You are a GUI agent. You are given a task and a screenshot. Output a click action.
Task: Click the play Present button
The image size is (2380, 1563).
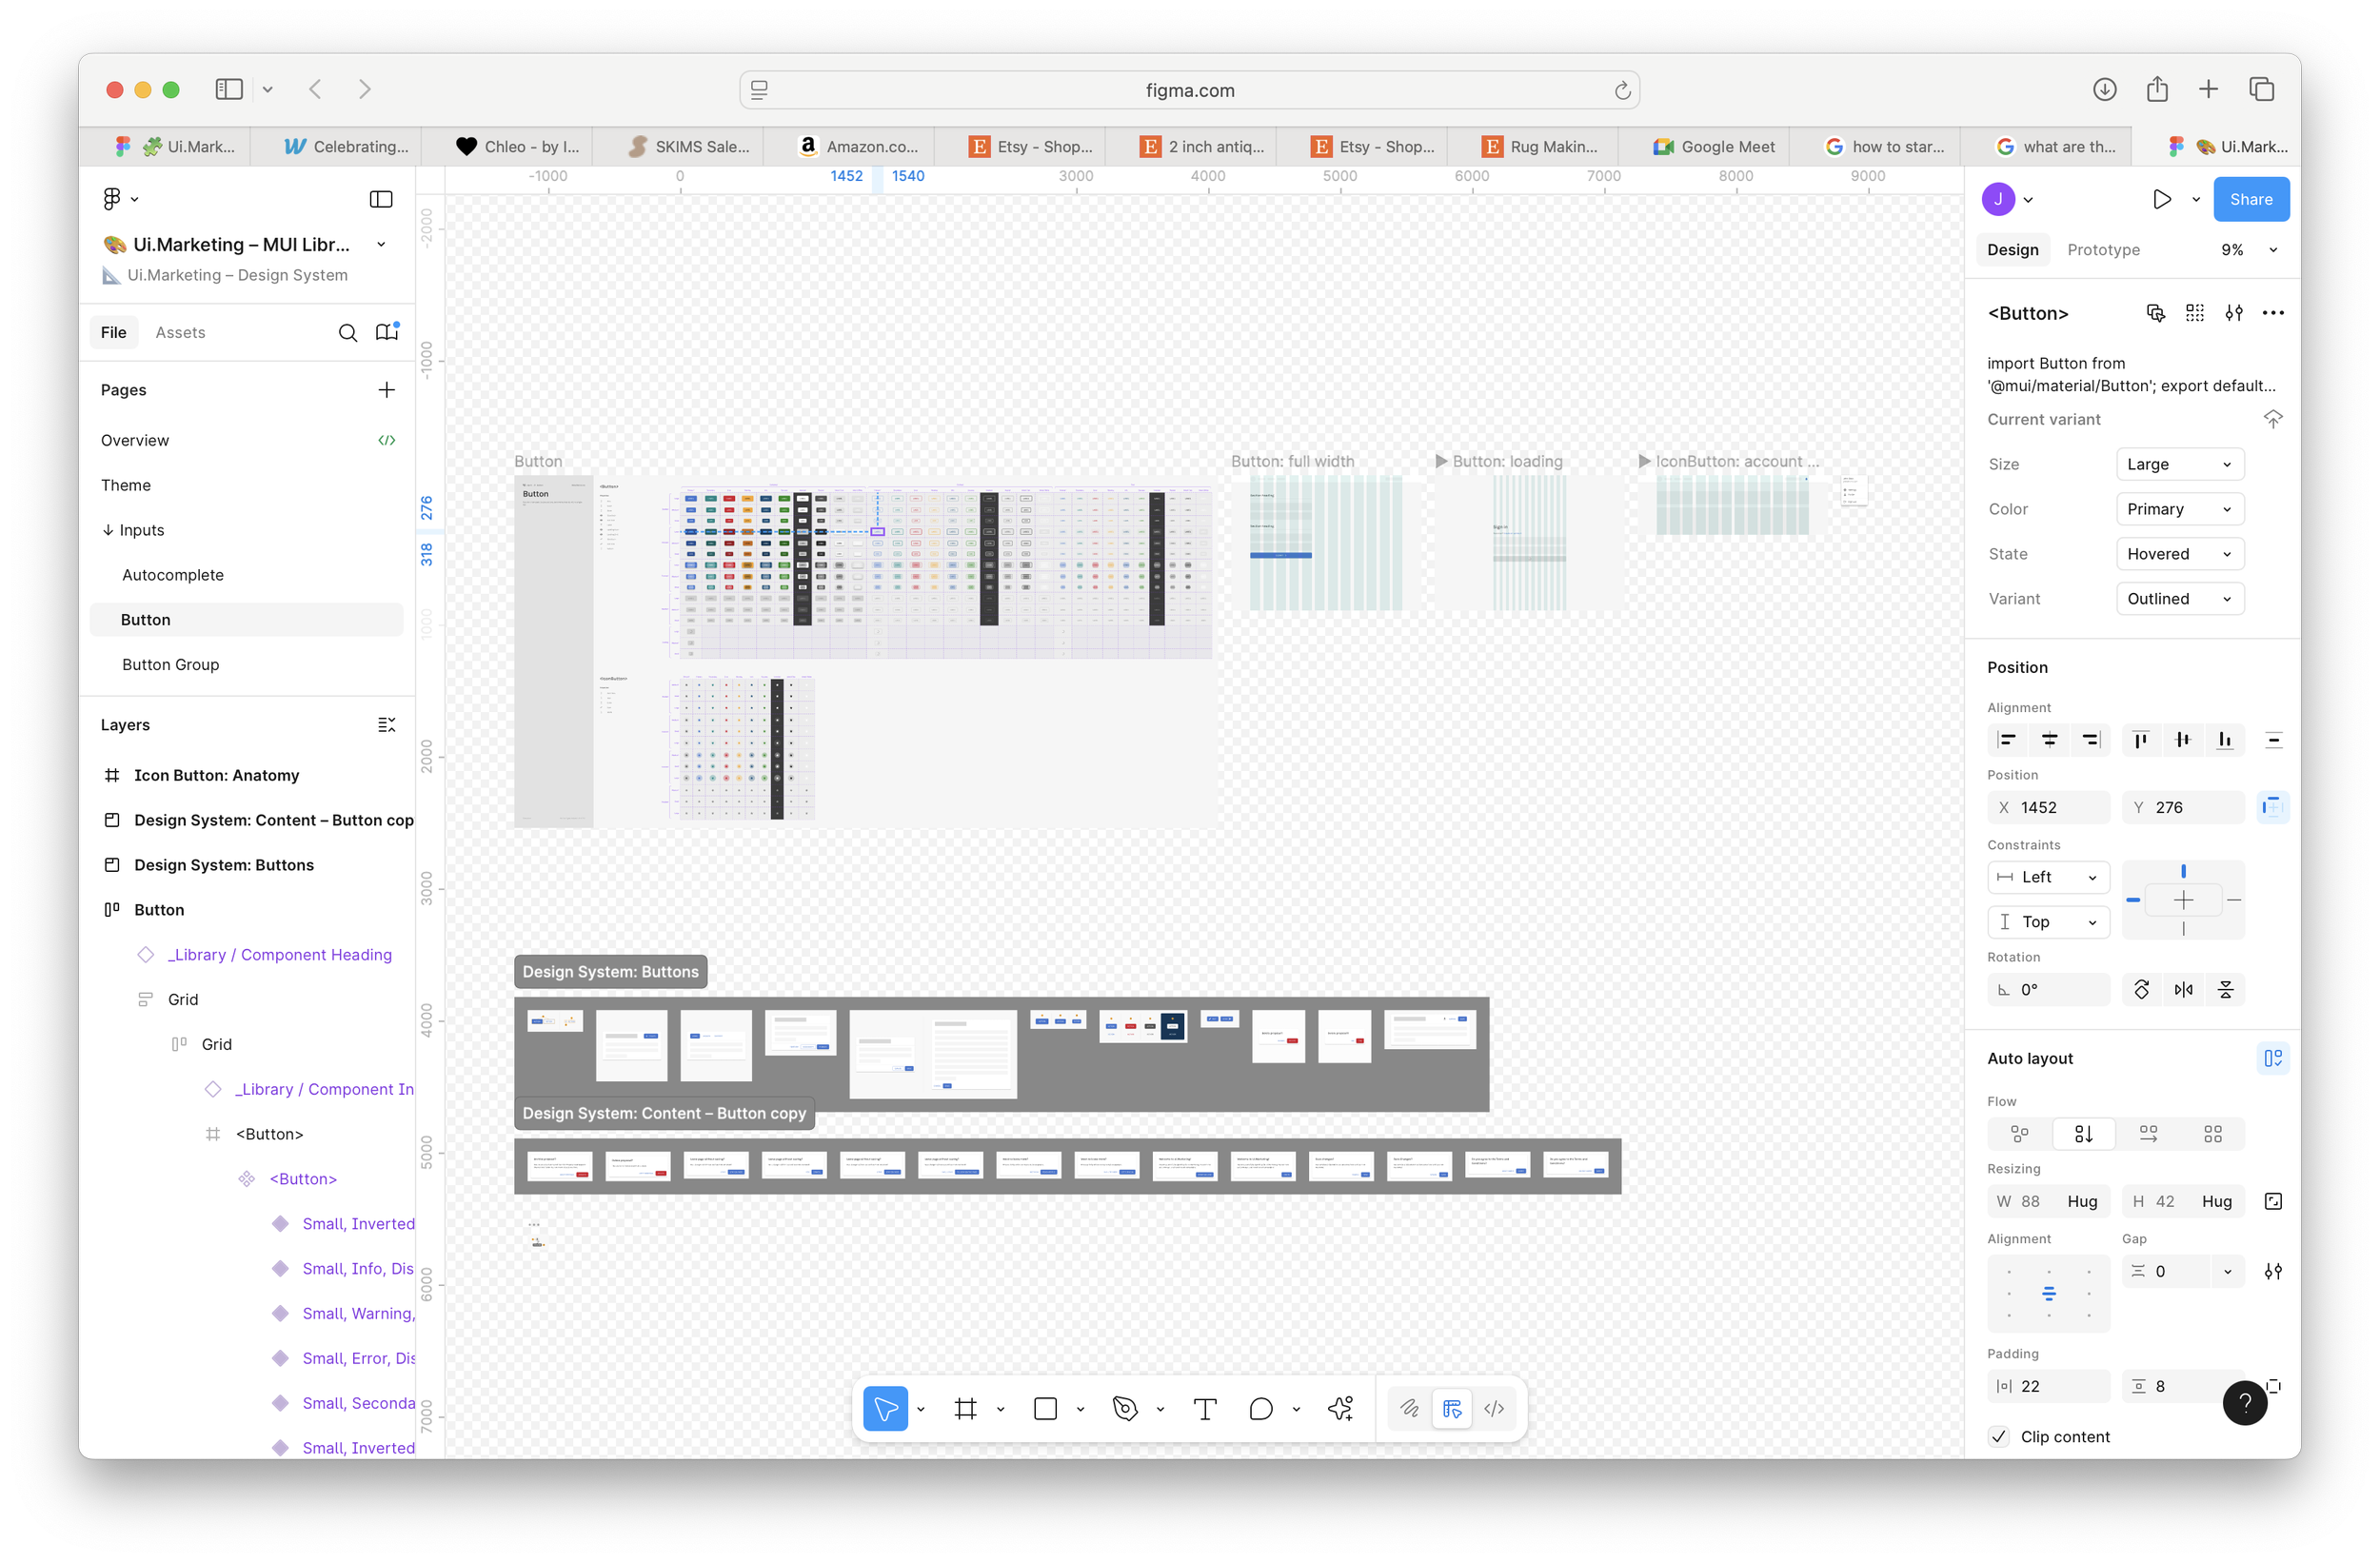coord(2162,199)
